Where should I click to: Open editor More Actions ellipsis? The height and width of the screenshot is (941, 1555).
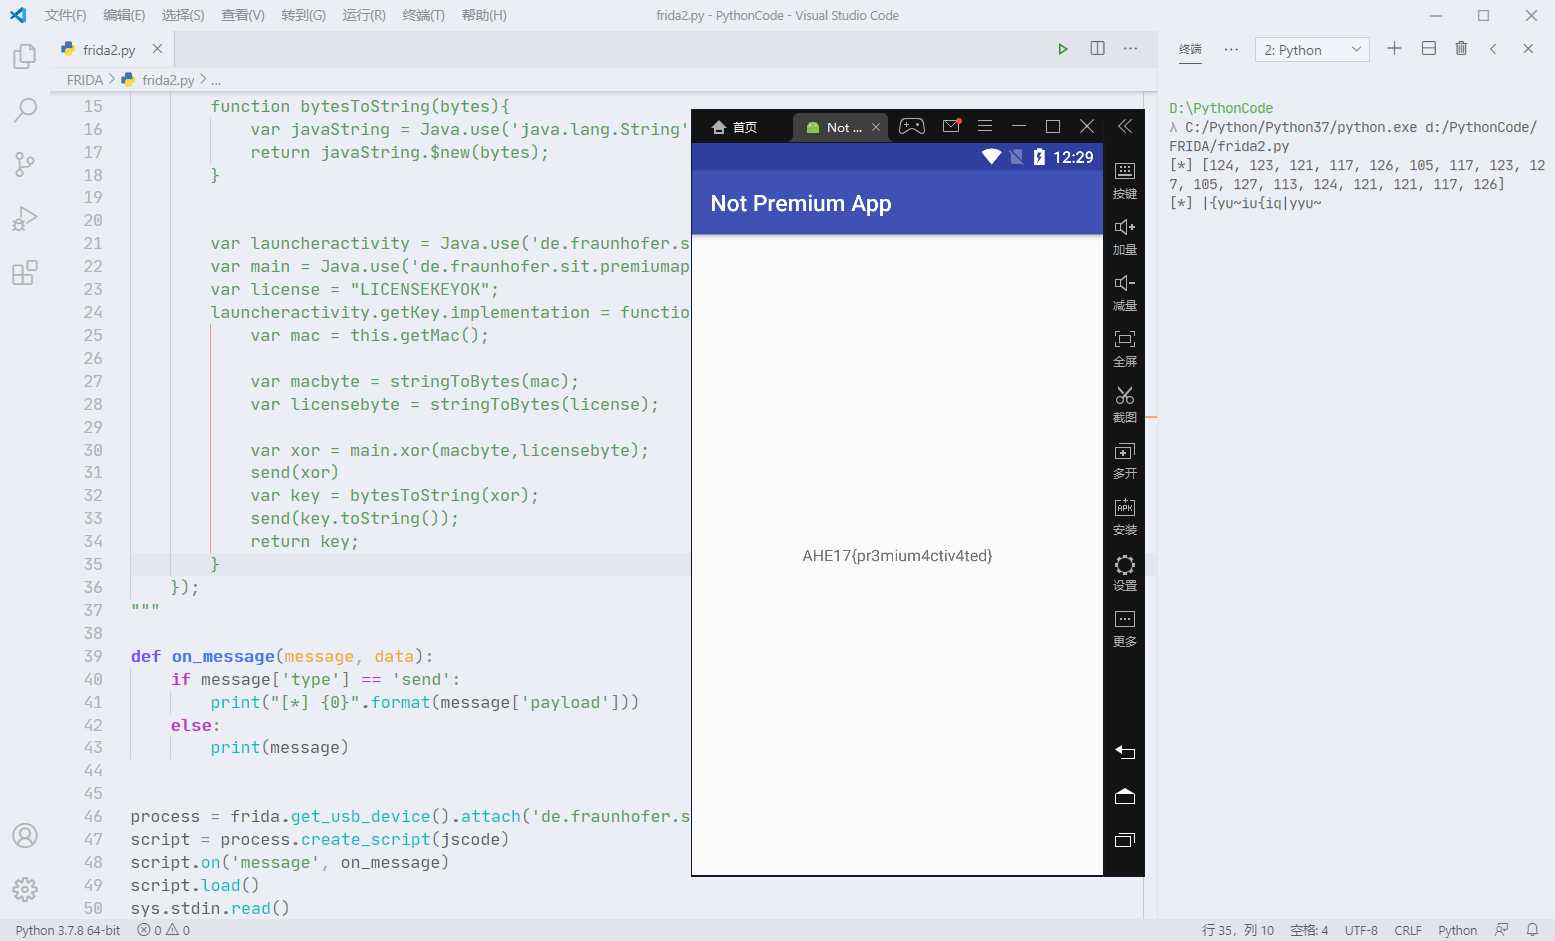(x=1130, y=49)
